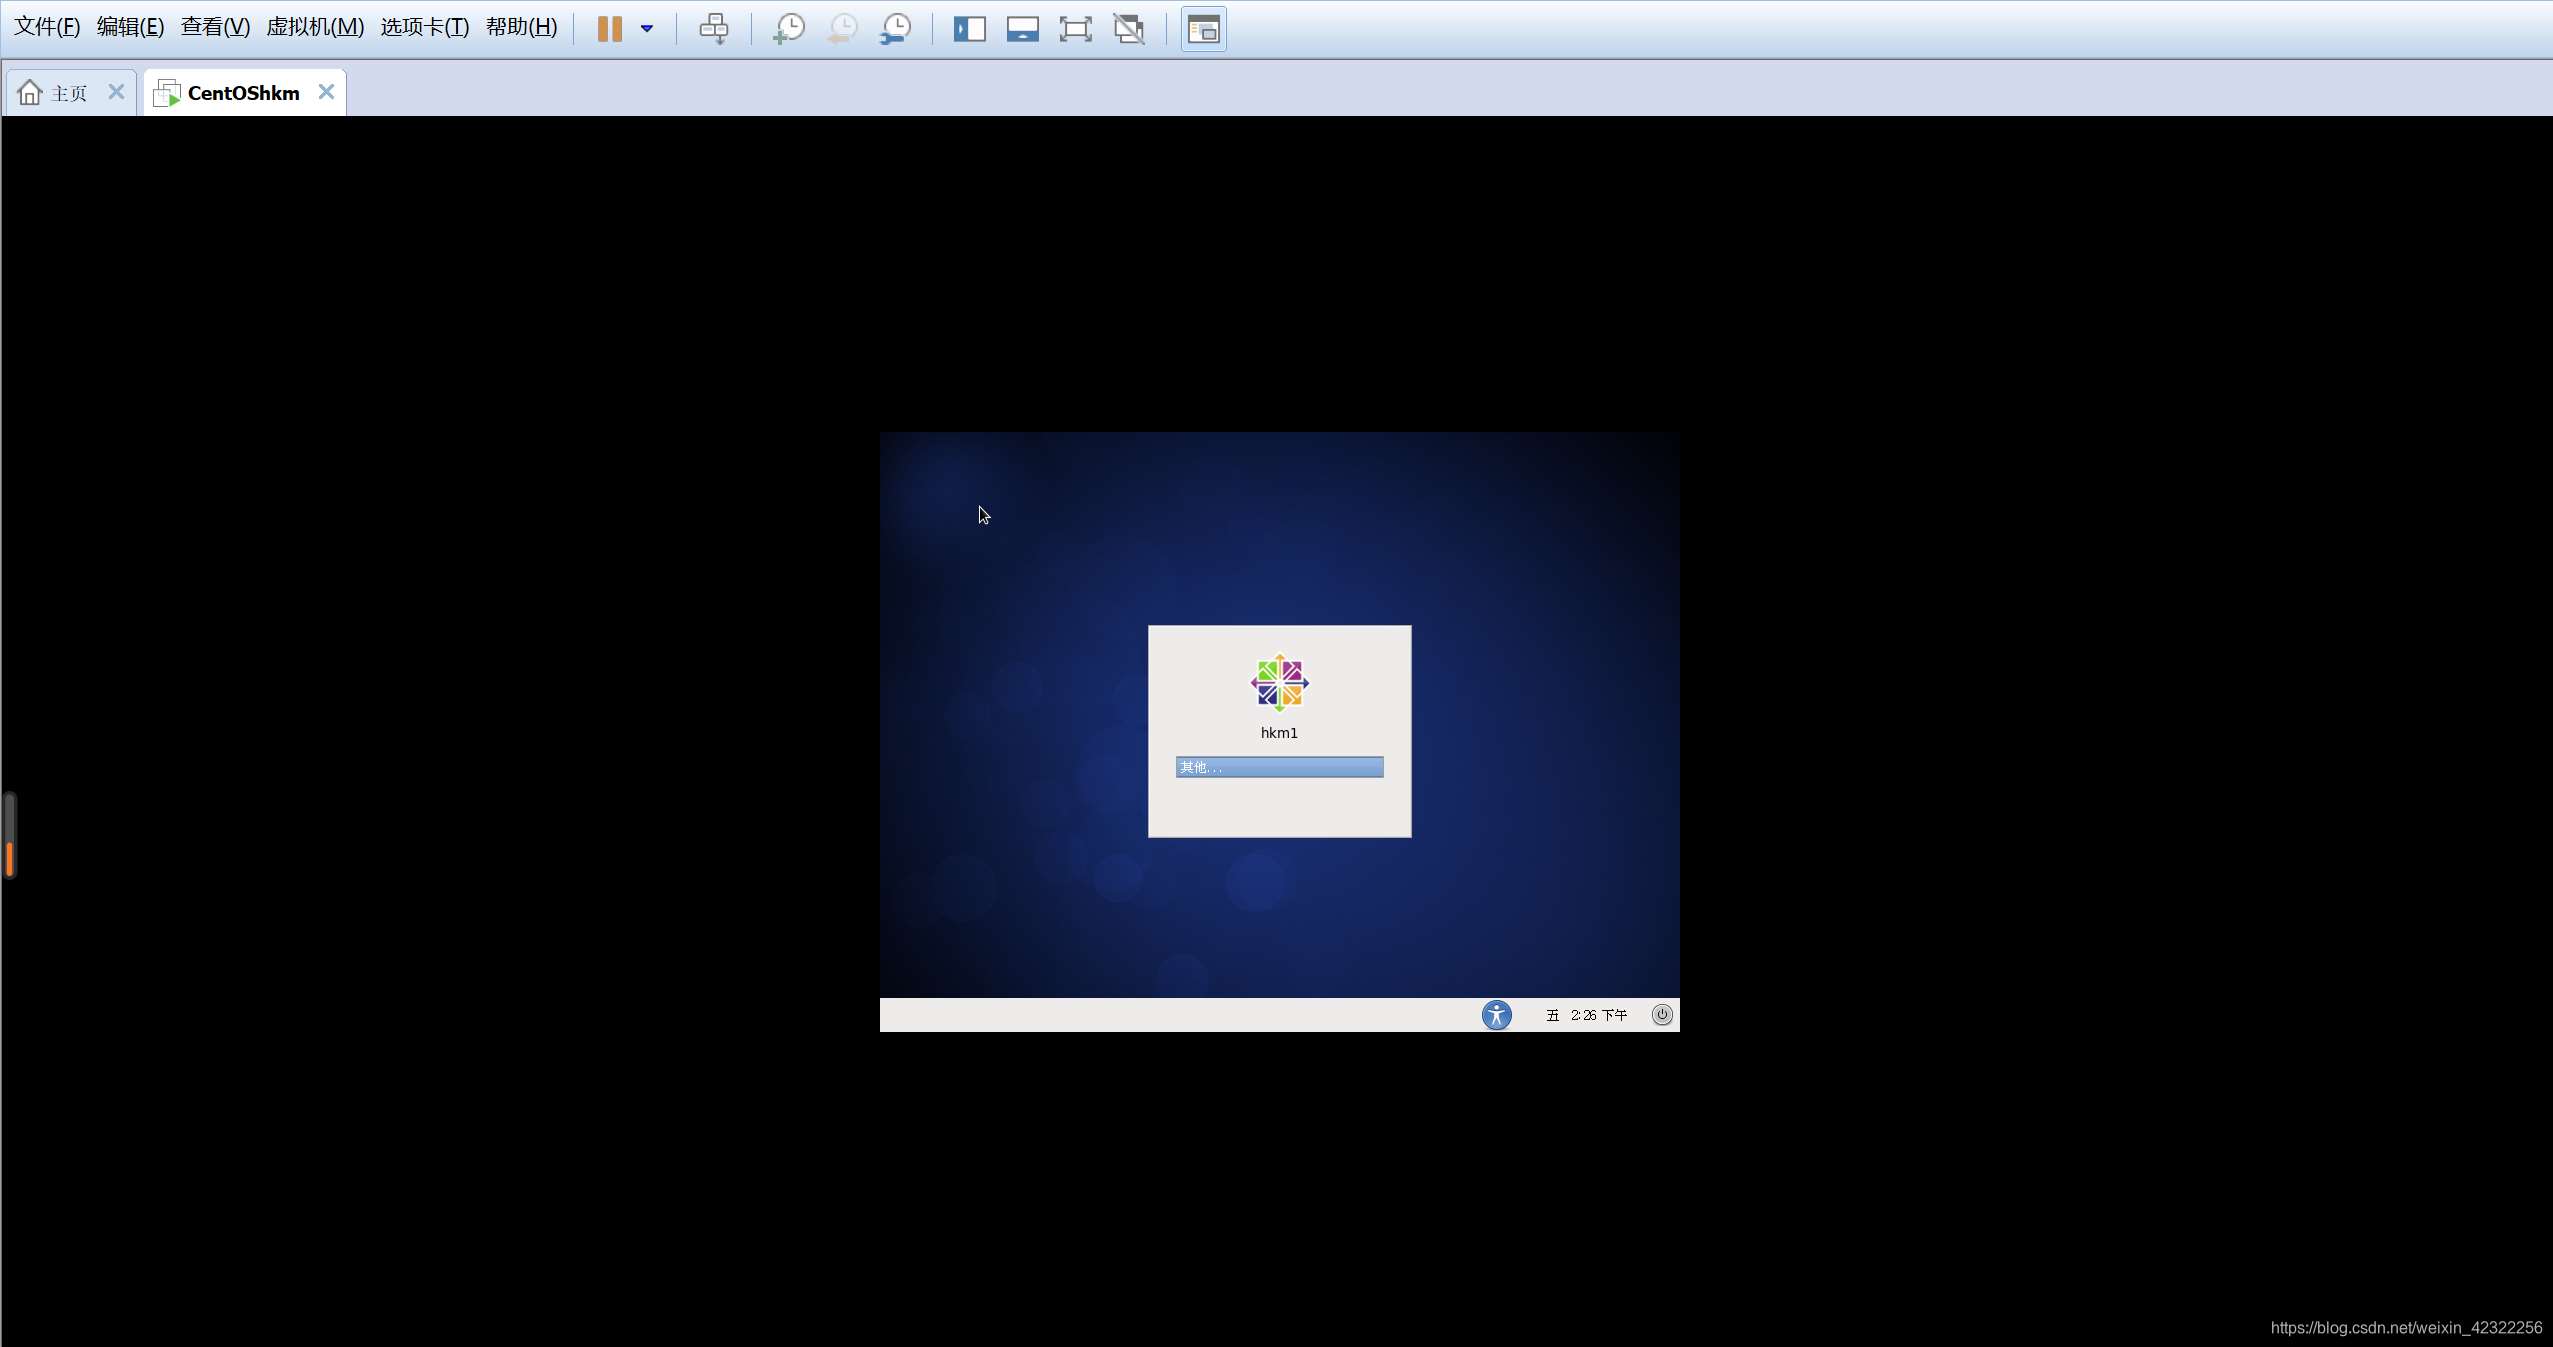The height and width of the screenshot is (1347, 2553).
Task: Close the CentOShkm tab
Action: 326,92
